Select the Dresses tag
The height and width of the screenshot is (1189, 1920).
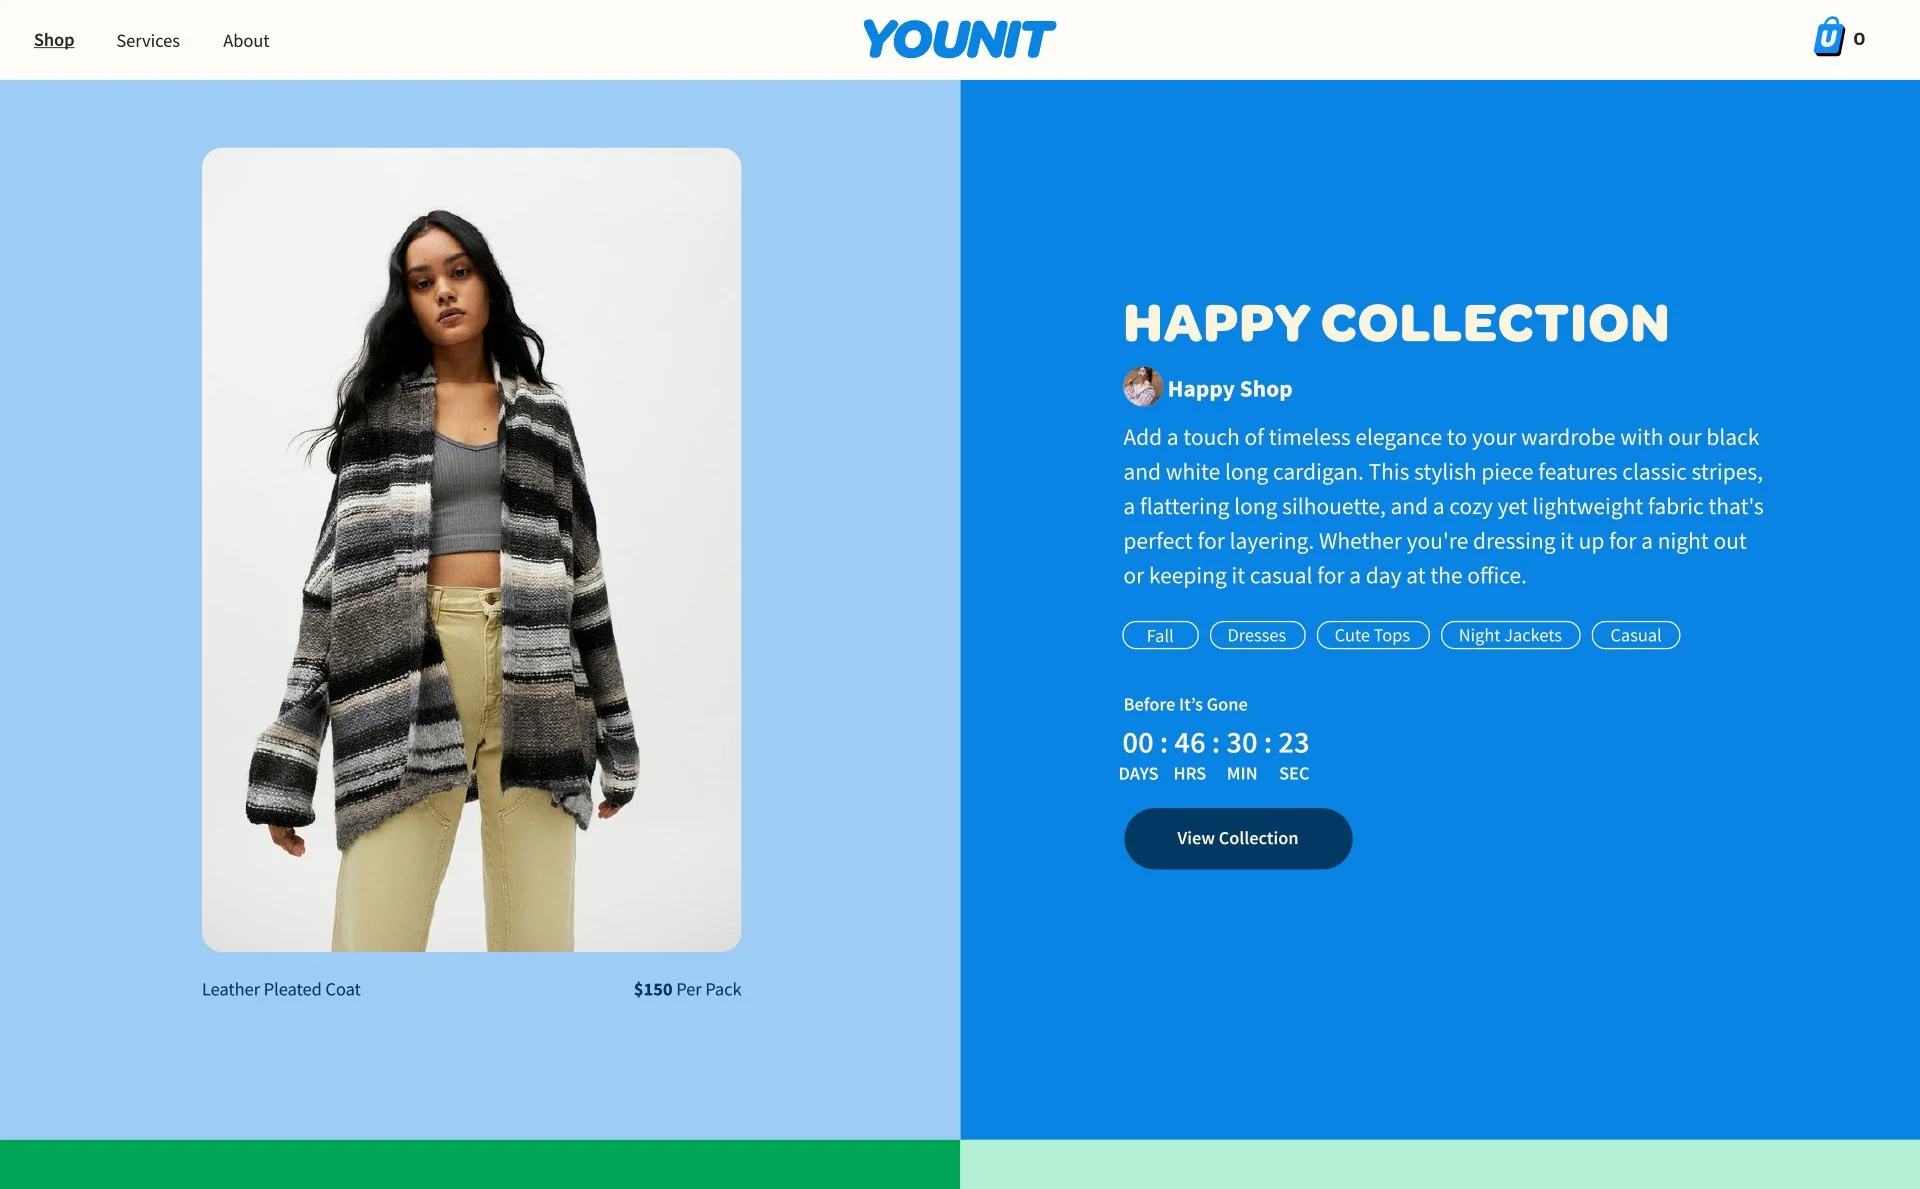[1257, 635]
